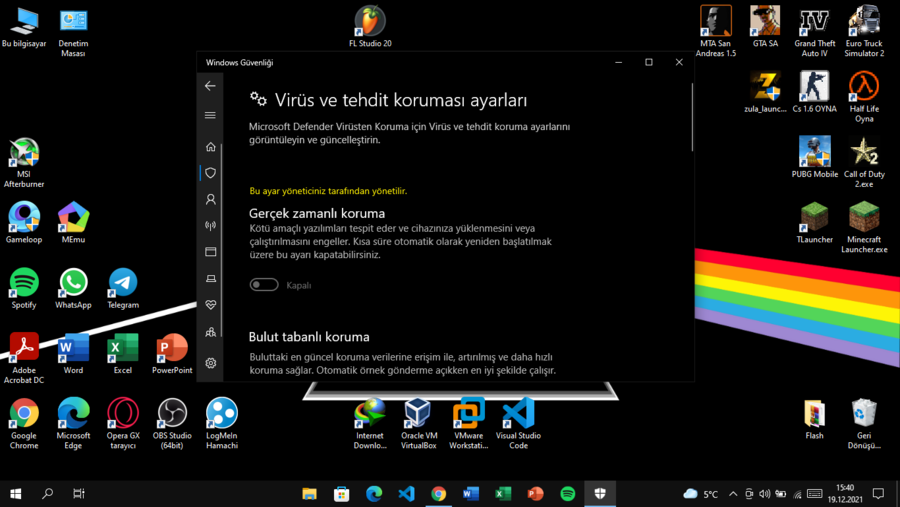Select the shield Virus protection sidebar icon
The image size is (900, 507).
211,173
